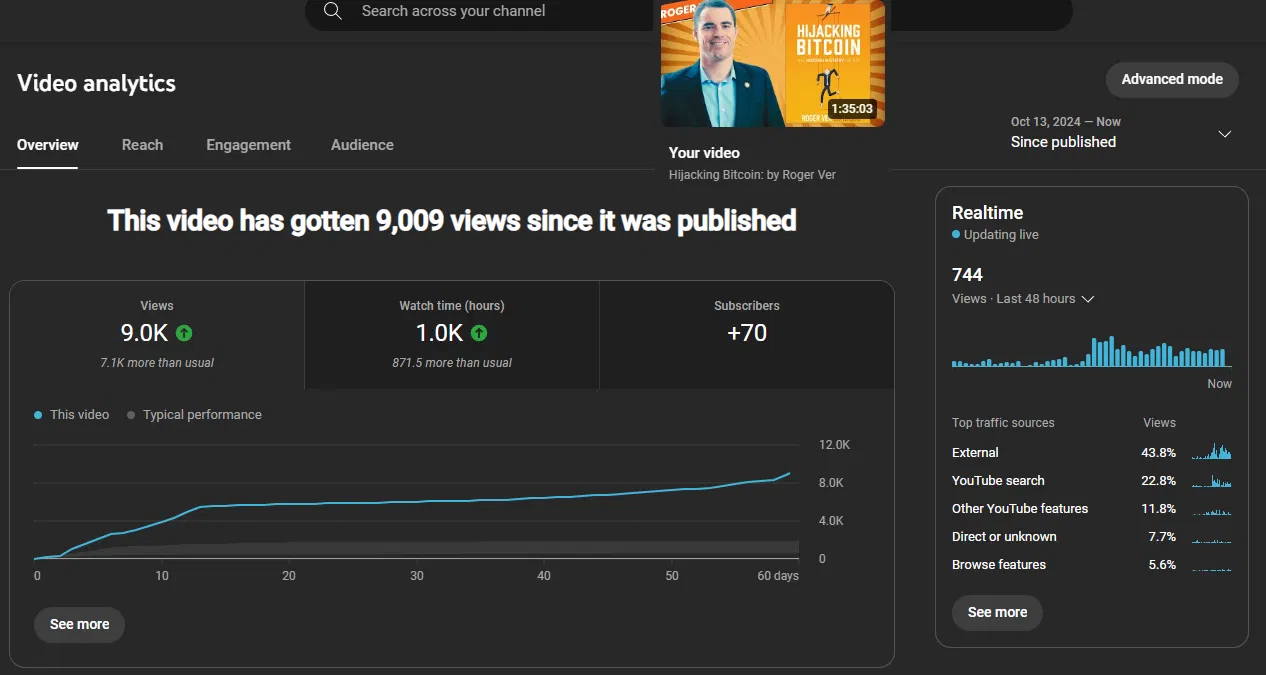Click the External sparkline chart

[1211, 451]
